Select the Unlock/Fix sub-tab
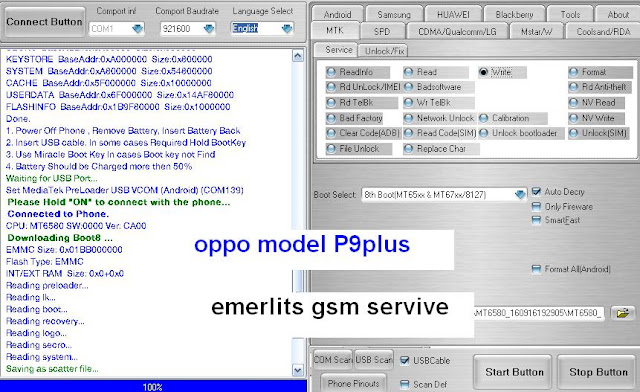640x392 pixels. tap(384, 51)
